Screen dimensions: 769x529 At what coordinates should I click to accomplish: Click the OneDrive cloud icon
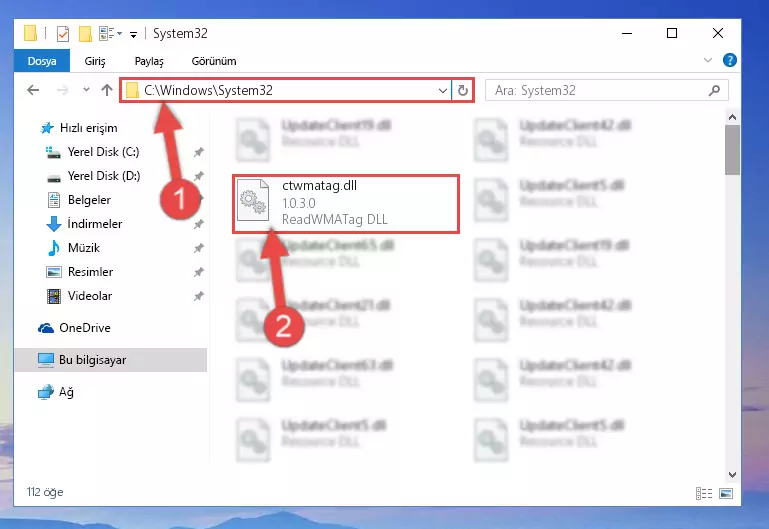[46, 328]
